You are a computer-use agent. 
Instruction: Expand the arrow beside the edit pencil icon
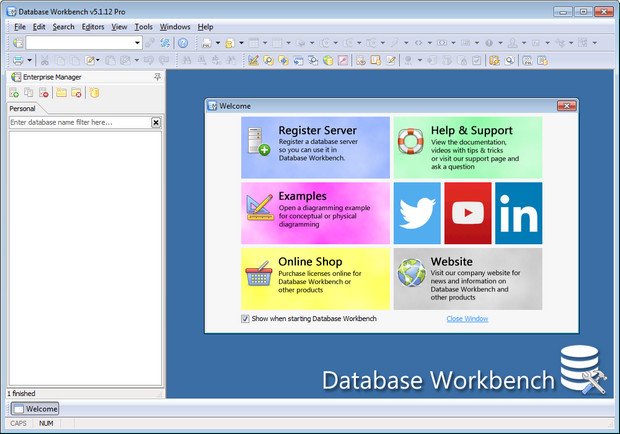98,60
